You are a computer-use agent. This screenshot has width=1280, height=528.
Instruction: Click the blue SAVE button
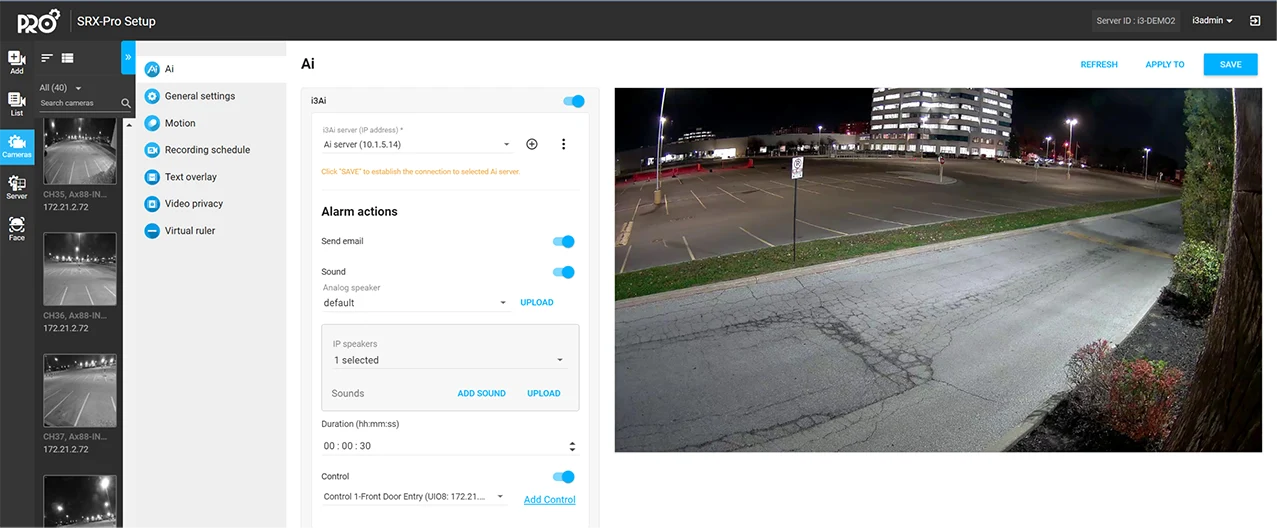(x=1230, y=64)
